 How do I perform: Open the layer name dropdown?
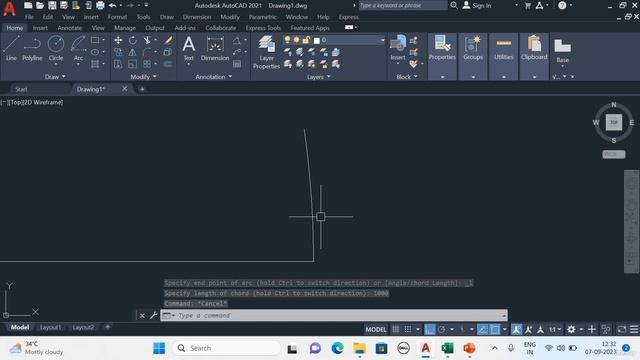pyautogui.click(x=382, y=40)
